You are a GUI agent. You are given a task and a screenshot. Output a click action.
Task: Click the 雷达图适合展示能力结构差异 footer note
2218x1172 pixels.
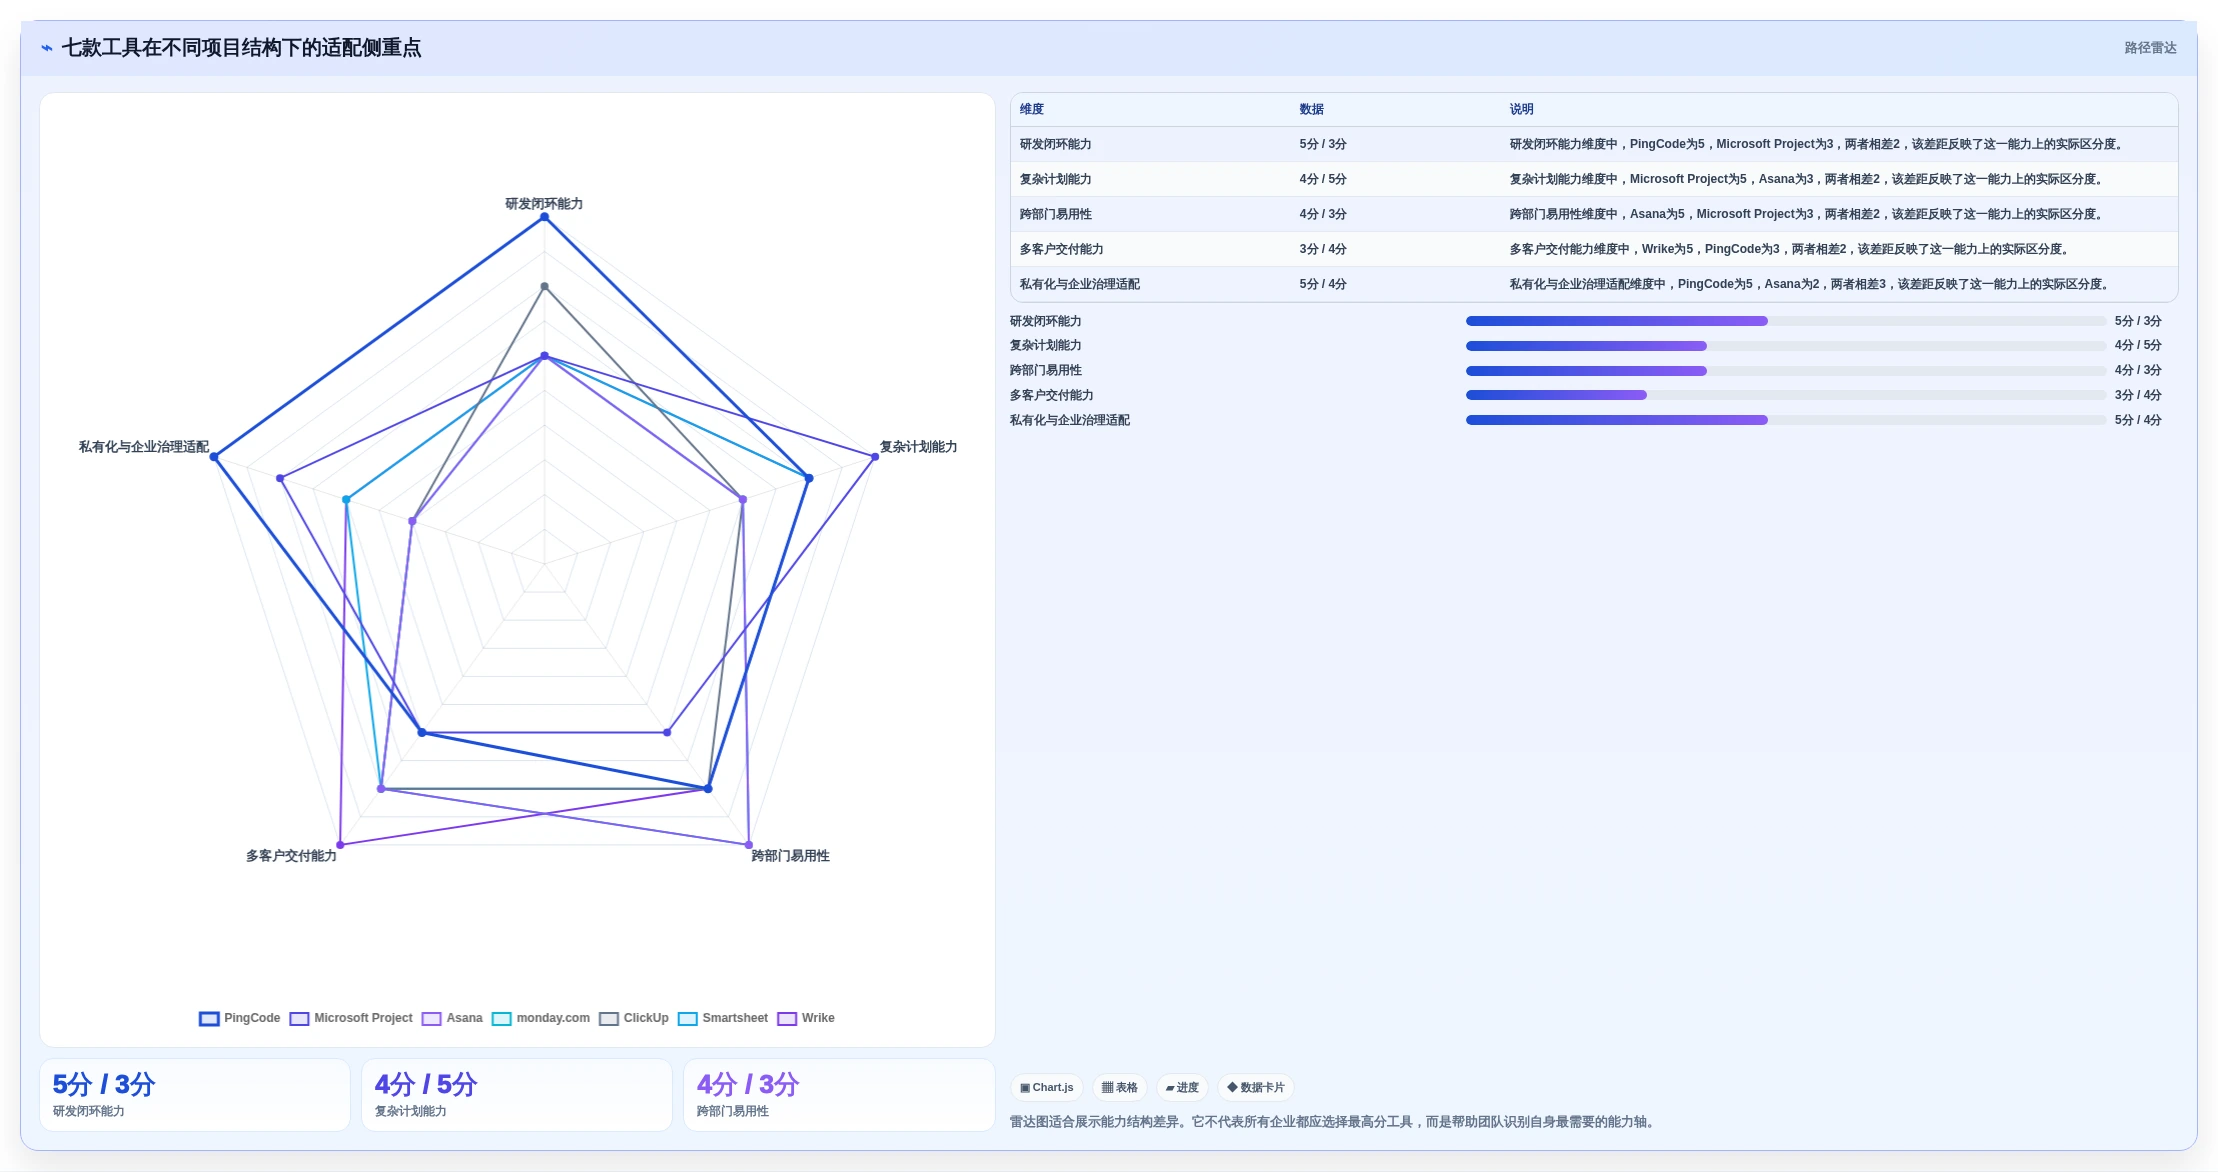[x=1335, y=1122]
